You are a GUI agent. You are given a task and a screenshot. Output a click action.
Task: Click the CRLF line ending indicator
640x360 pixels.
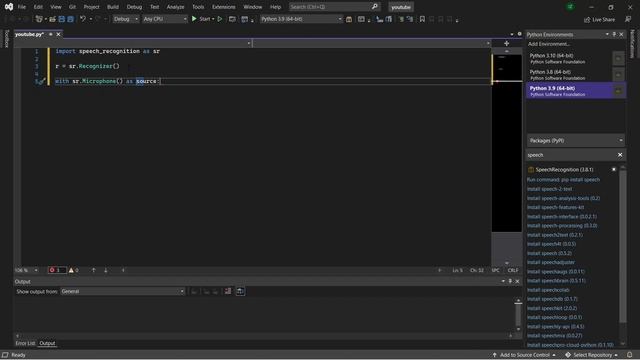tap(513, 270)
